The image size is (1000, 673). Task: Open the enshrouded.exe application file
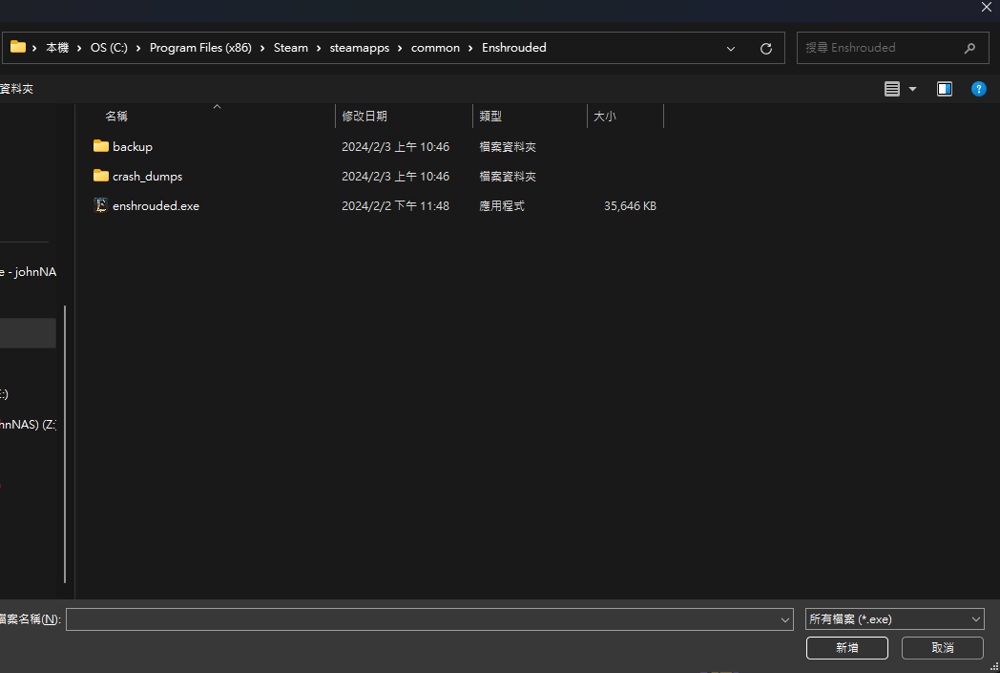(x=155, y=205)
